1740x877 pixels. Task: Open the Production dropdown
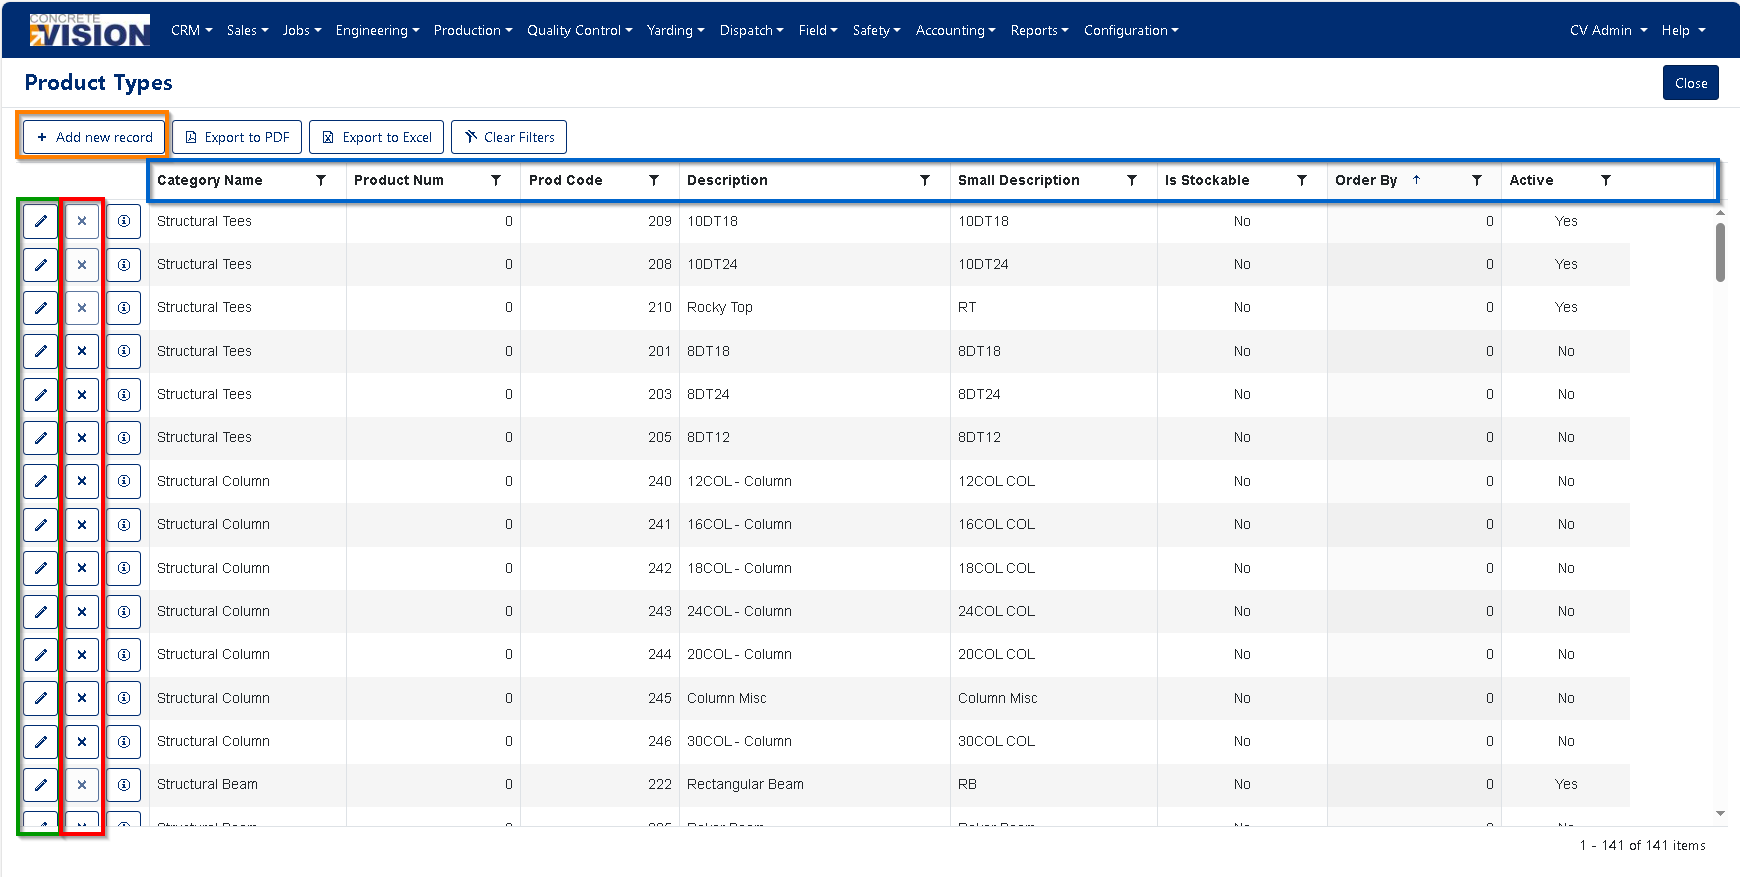tap(473, 30)
